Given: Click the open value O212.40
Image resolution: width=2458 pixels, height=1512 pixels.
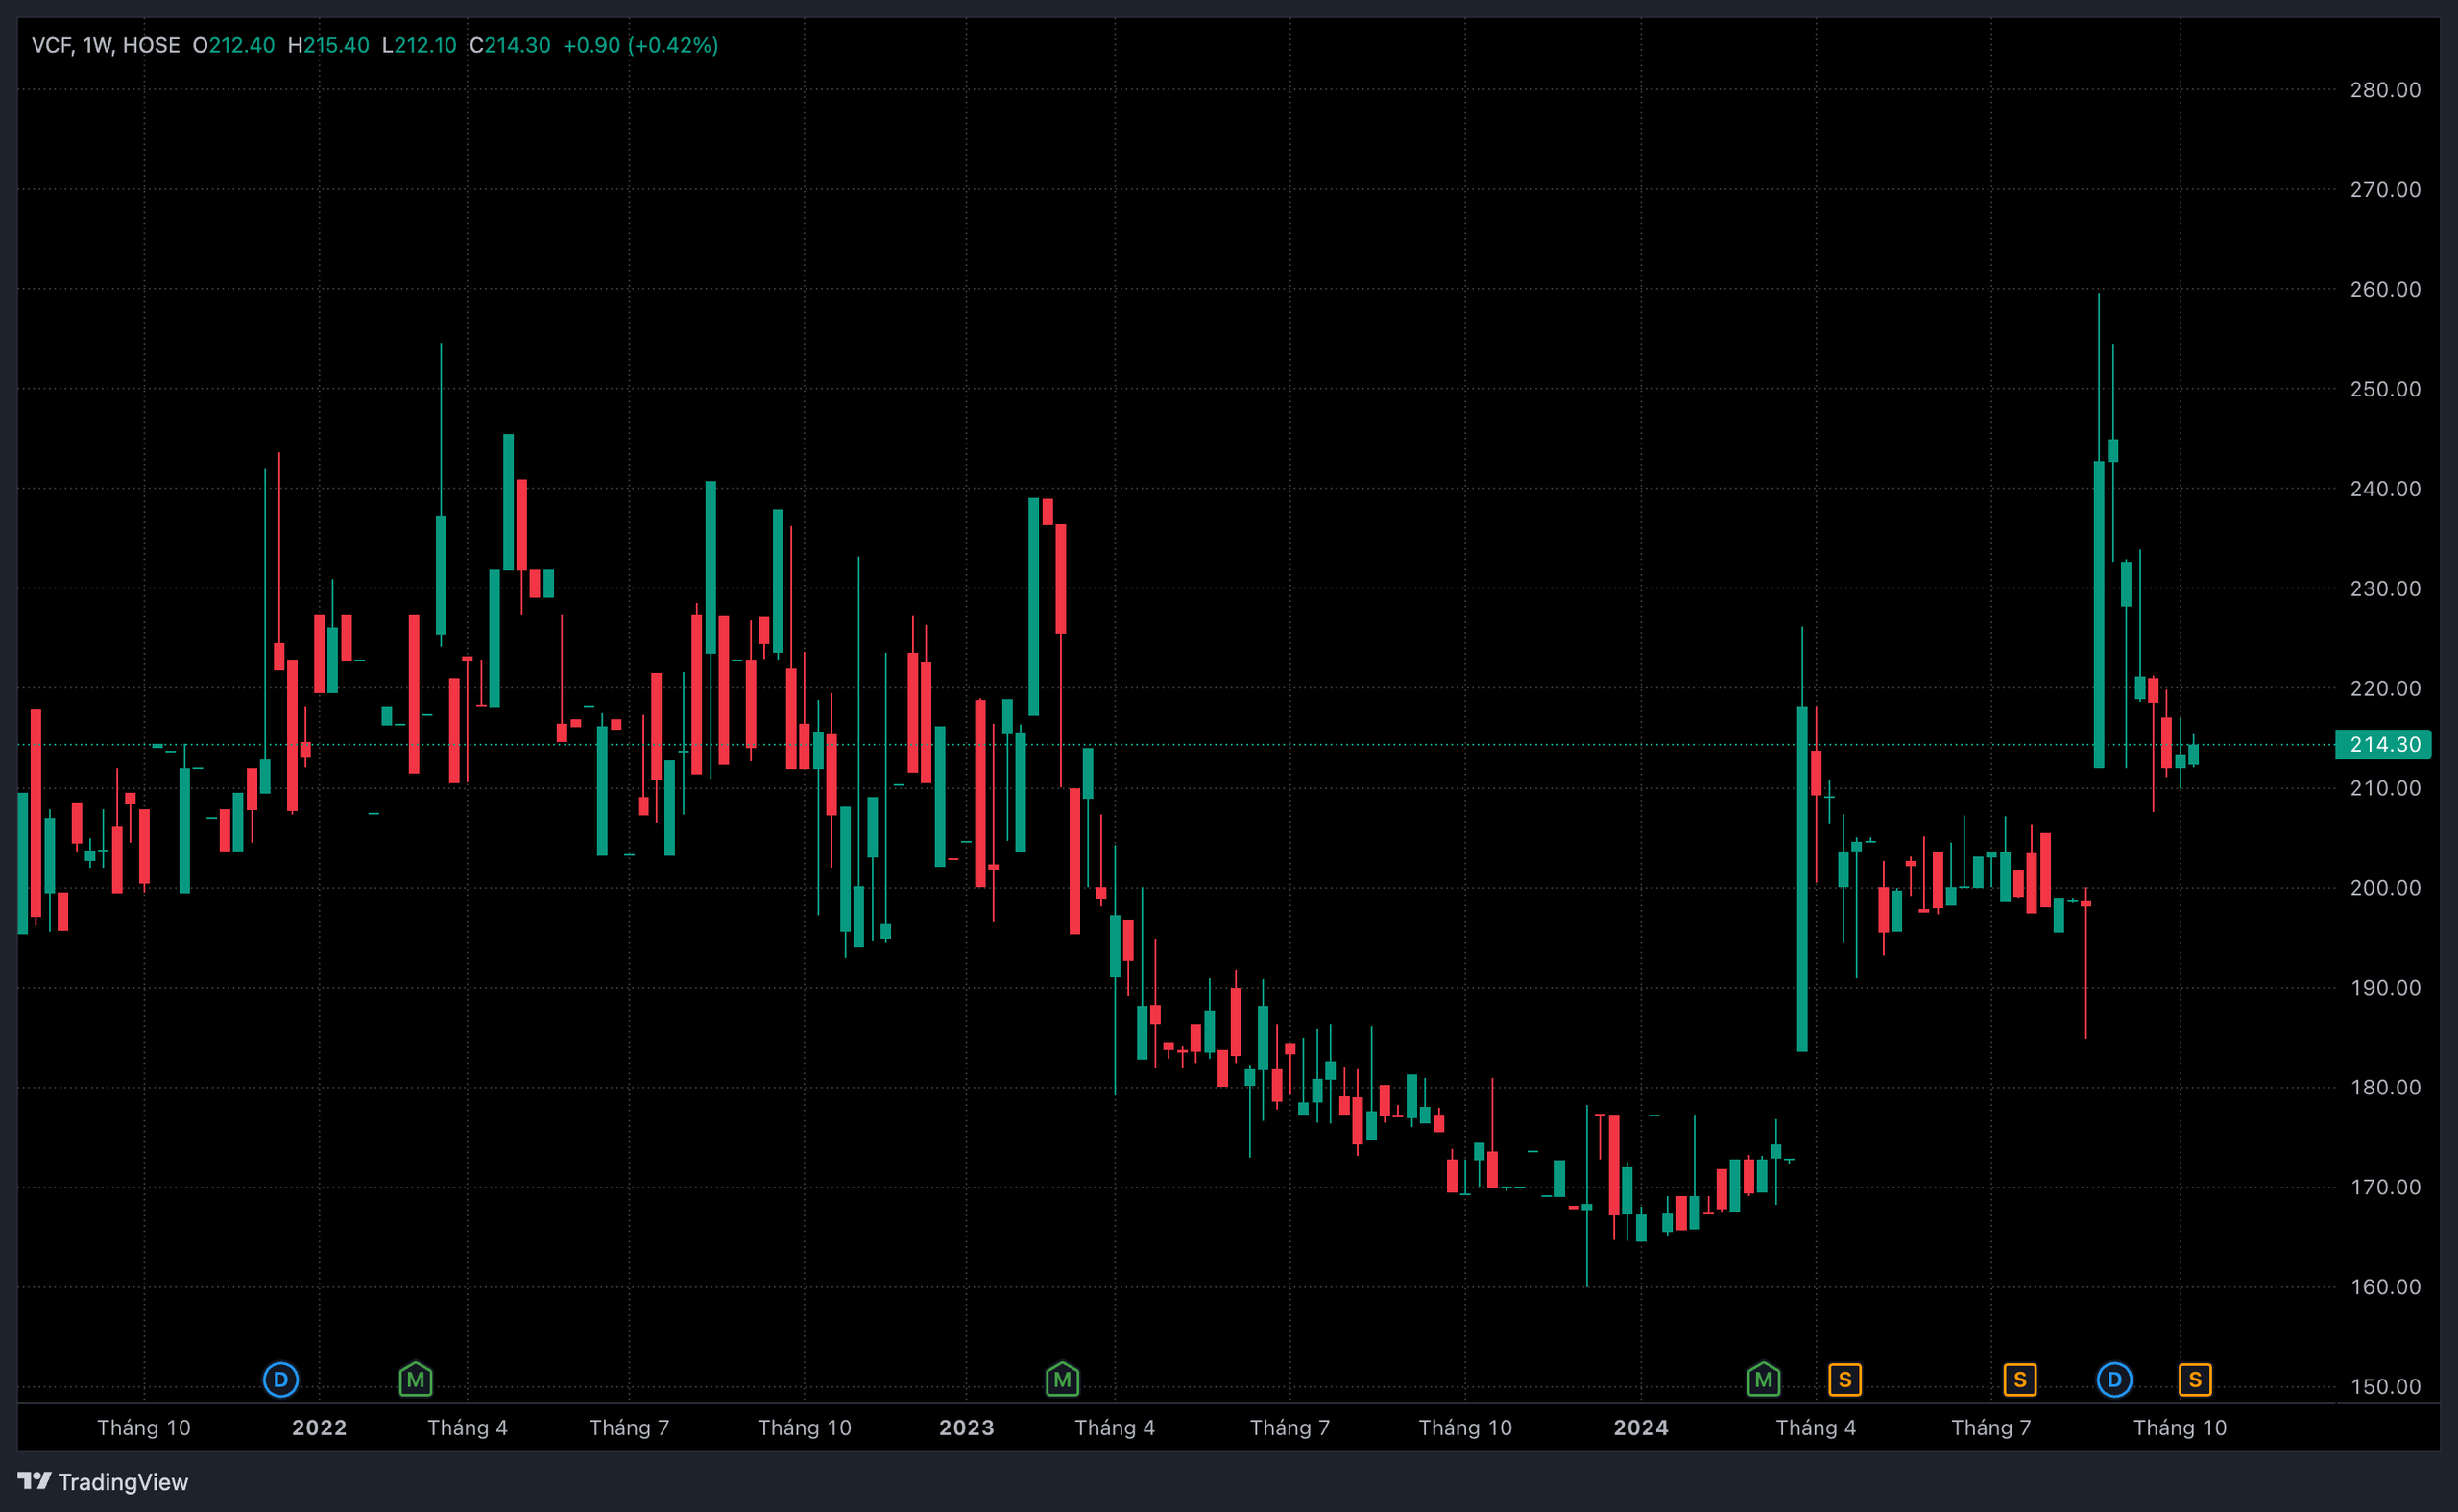Looking at the screenshot, I should point(233,45).
